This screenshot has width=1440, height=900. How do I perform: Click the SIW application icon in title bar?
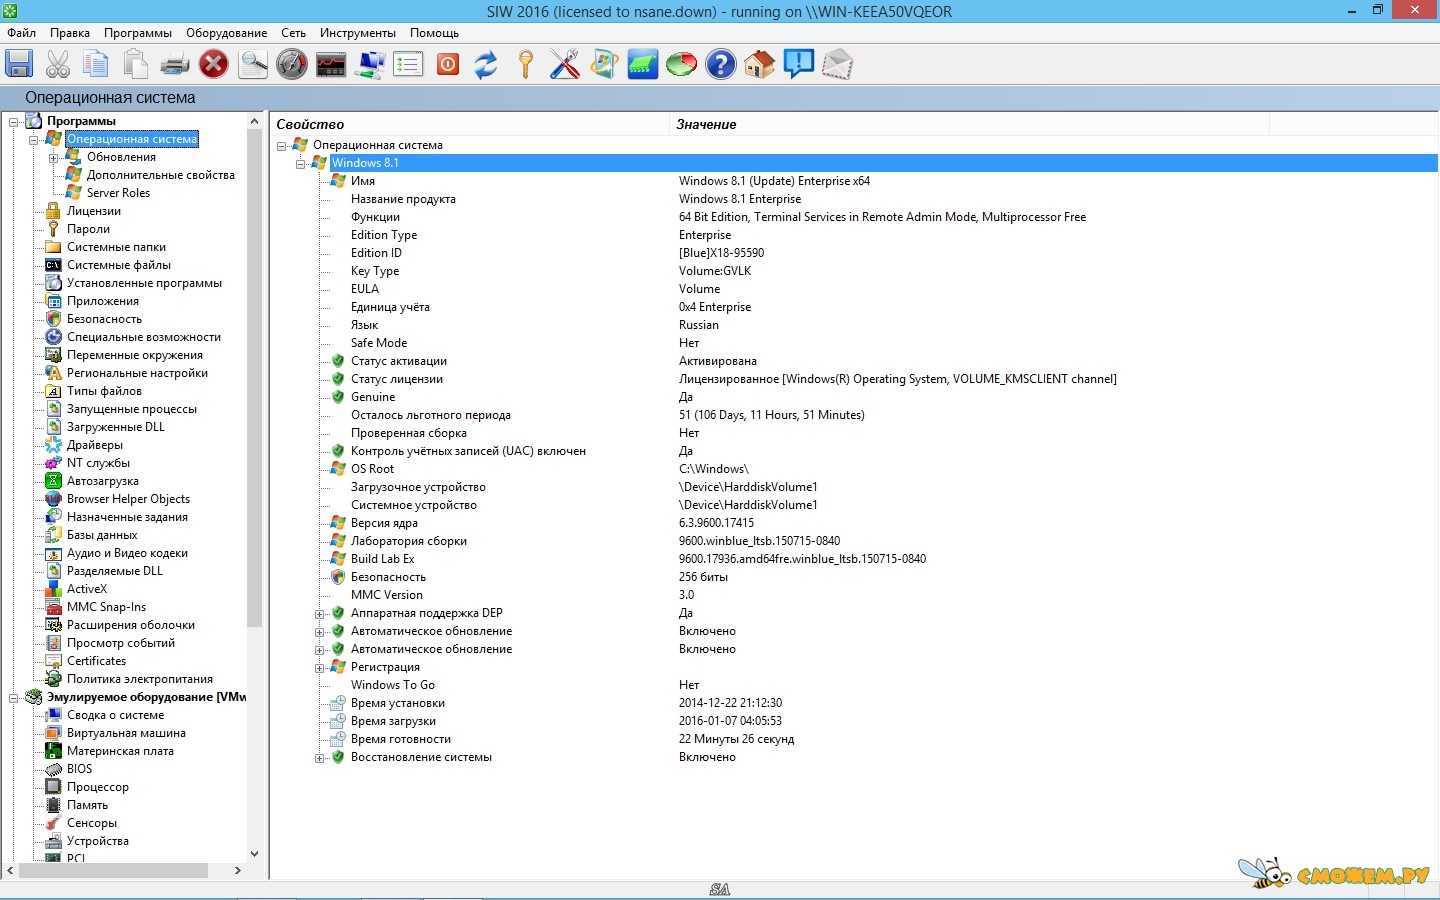coord(10,10)
